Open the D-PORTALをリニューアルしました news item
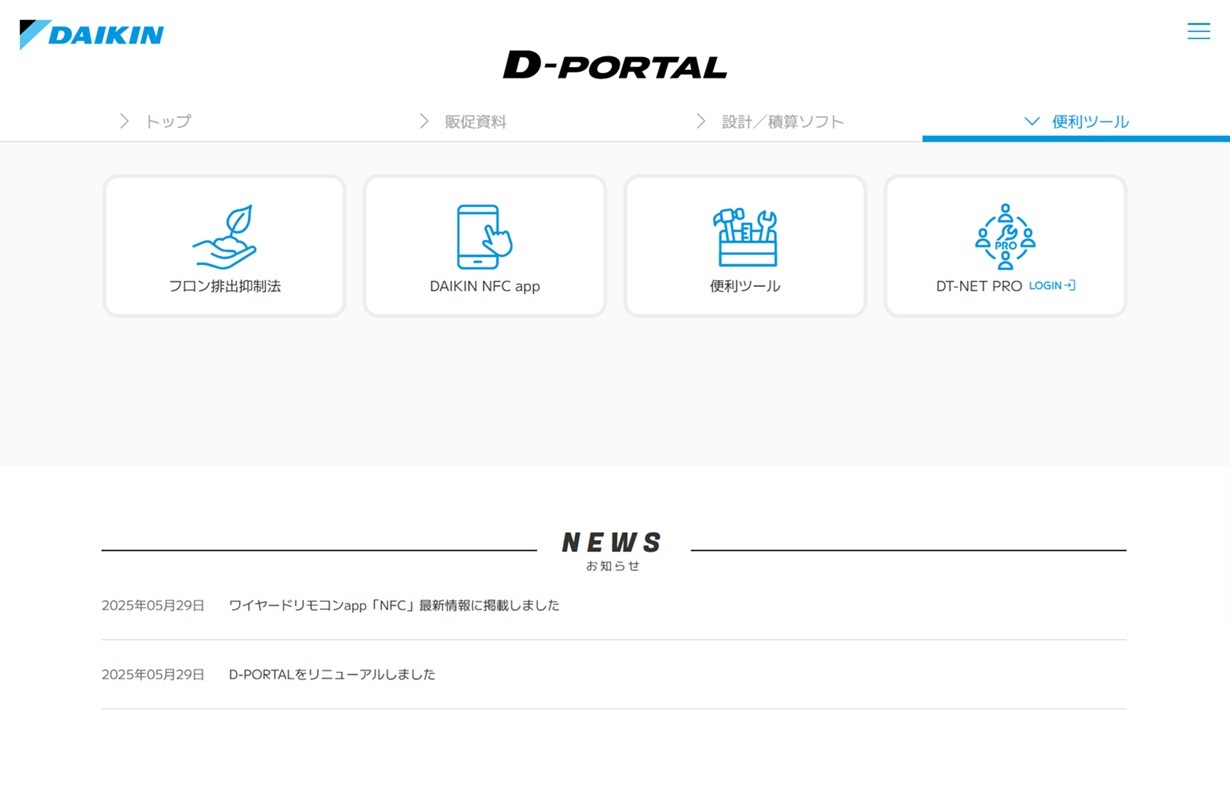Viewport: 1230px width, 800px height. tap(332, 674)
